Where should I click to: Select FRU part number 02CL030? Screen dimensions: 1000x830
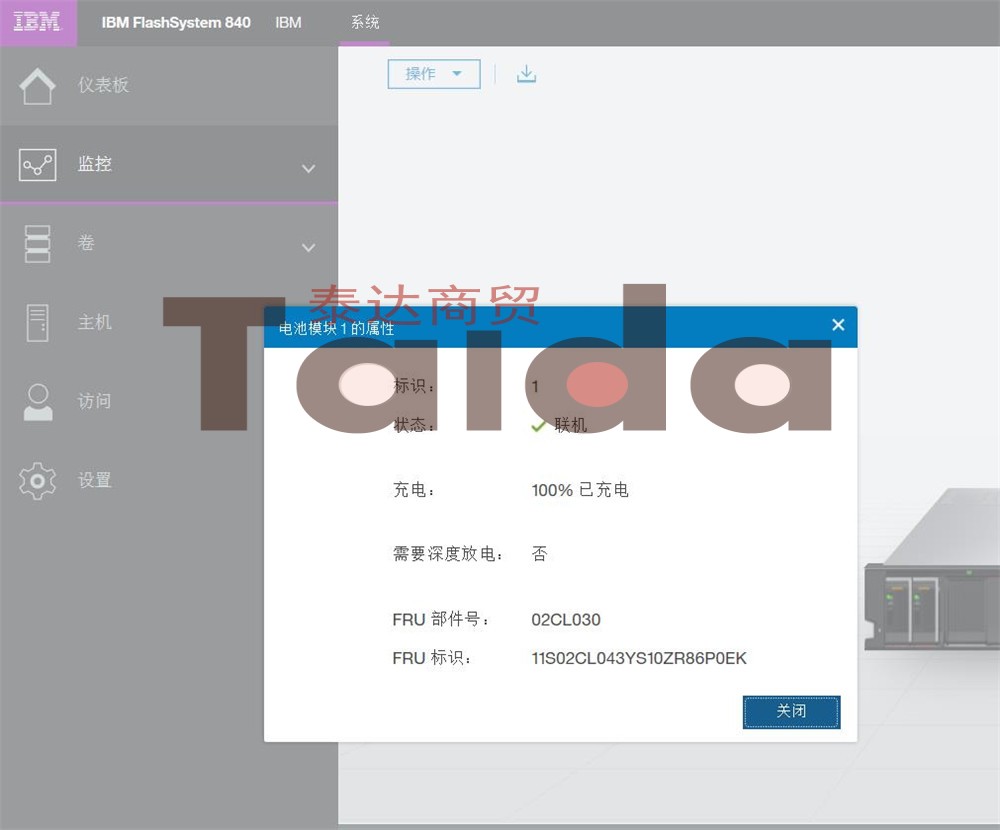(x=566, y=619)
